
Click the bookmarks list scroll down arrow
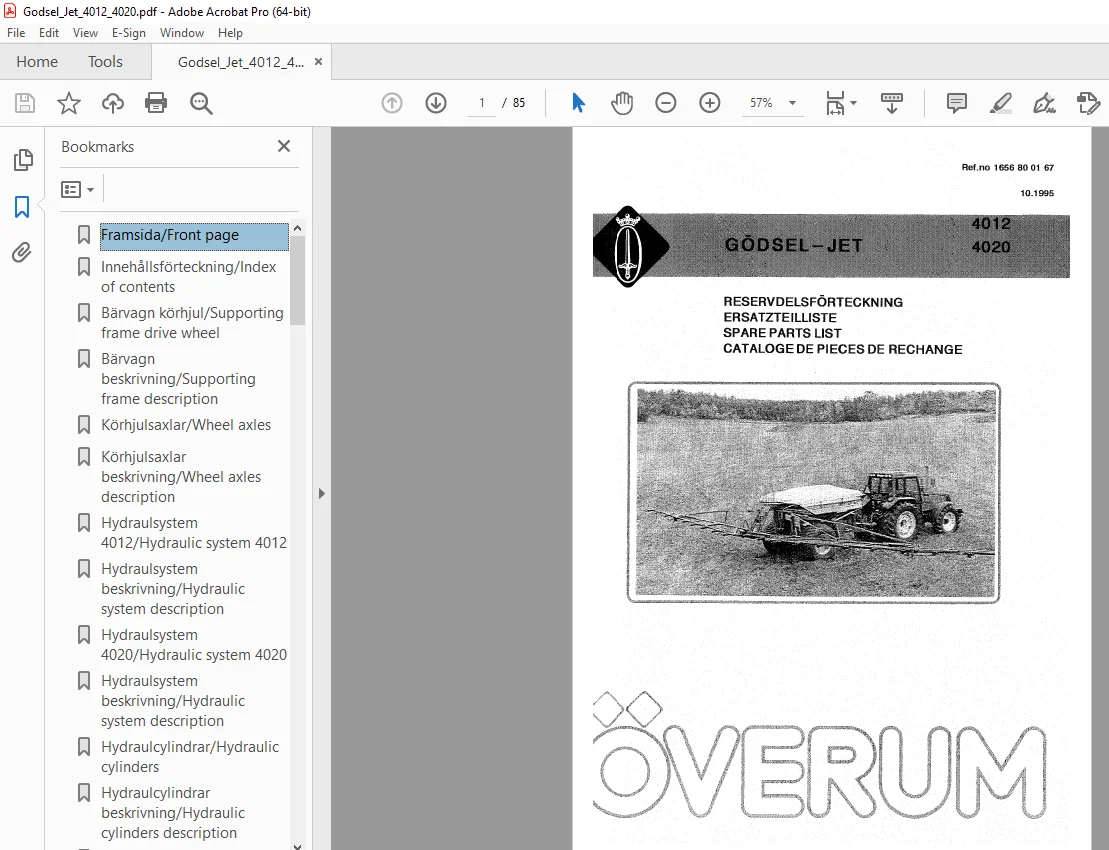(298, 845)
